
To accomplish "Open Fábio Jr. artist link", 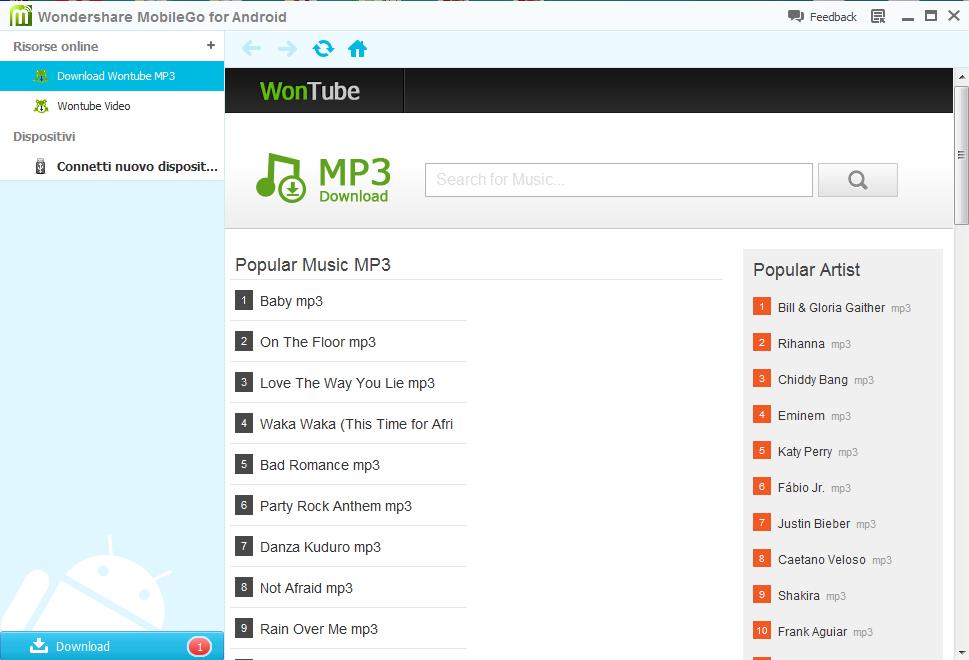I will [x=801, y=488].
